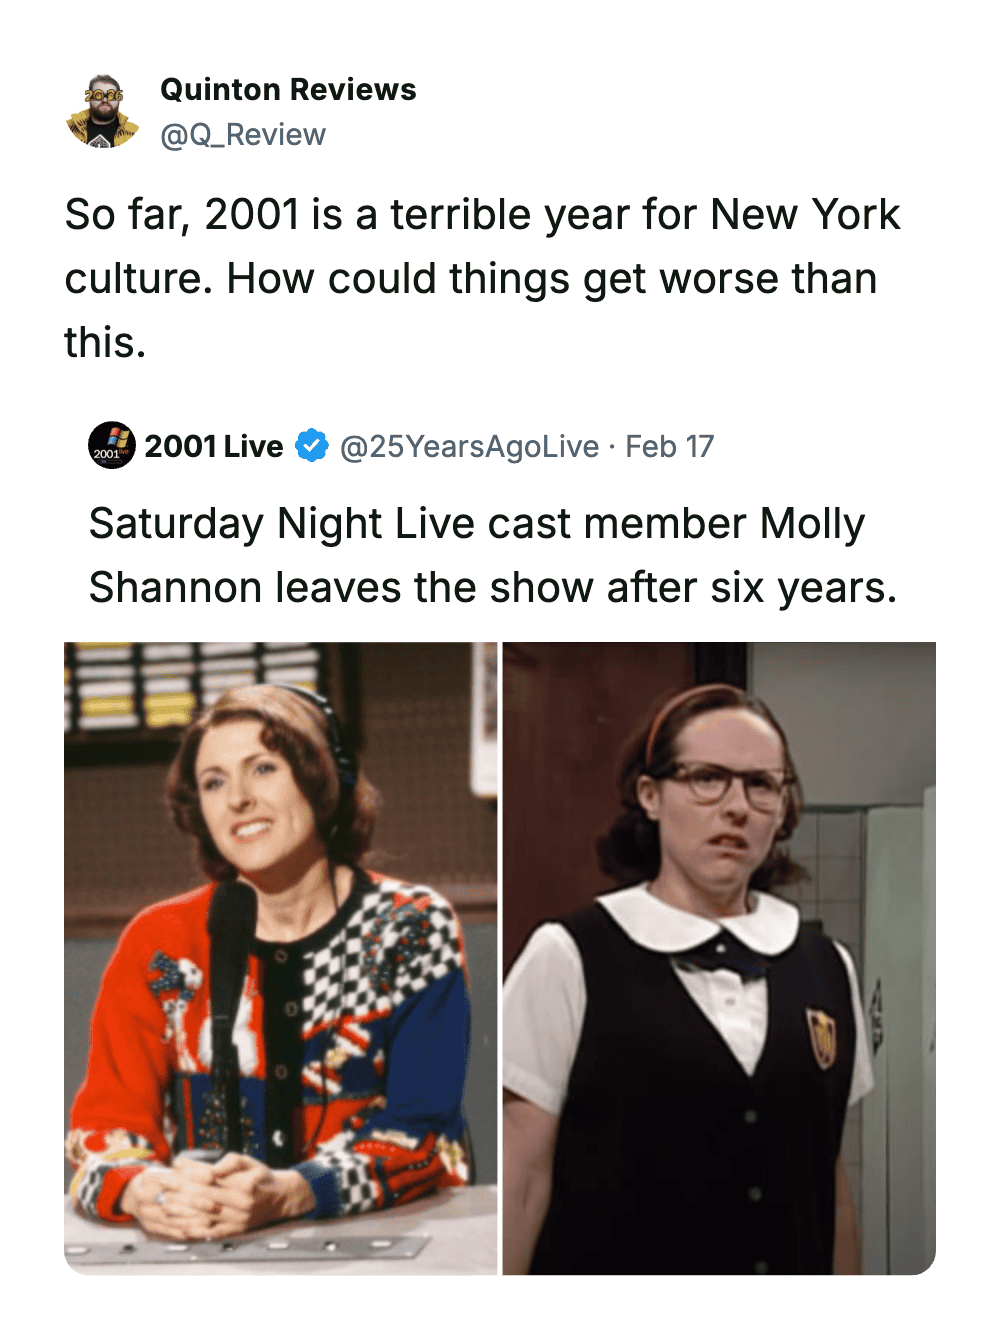Select the 2001 Live round avatar
Screen dimensions: 1000x1340
point(112,446)
